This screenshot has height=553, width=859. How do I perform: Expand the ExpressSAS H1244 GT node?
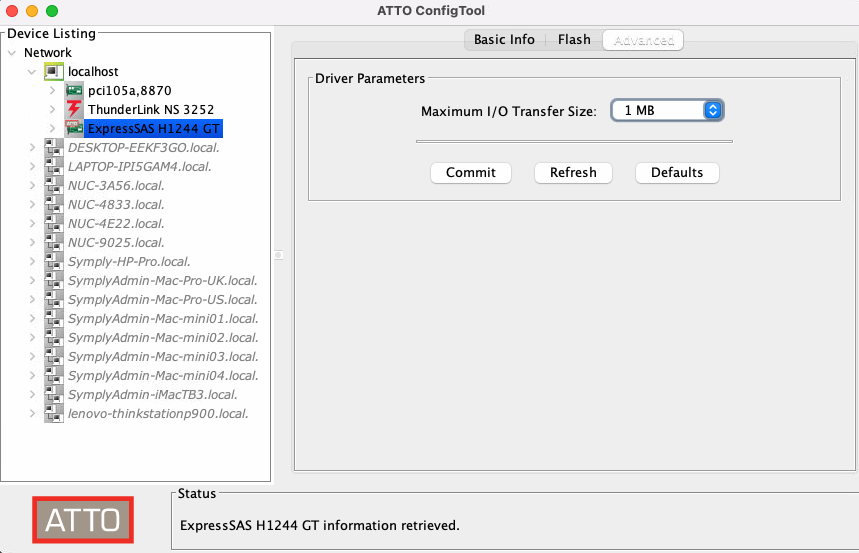pyautogui.click(x=52, y=128)
